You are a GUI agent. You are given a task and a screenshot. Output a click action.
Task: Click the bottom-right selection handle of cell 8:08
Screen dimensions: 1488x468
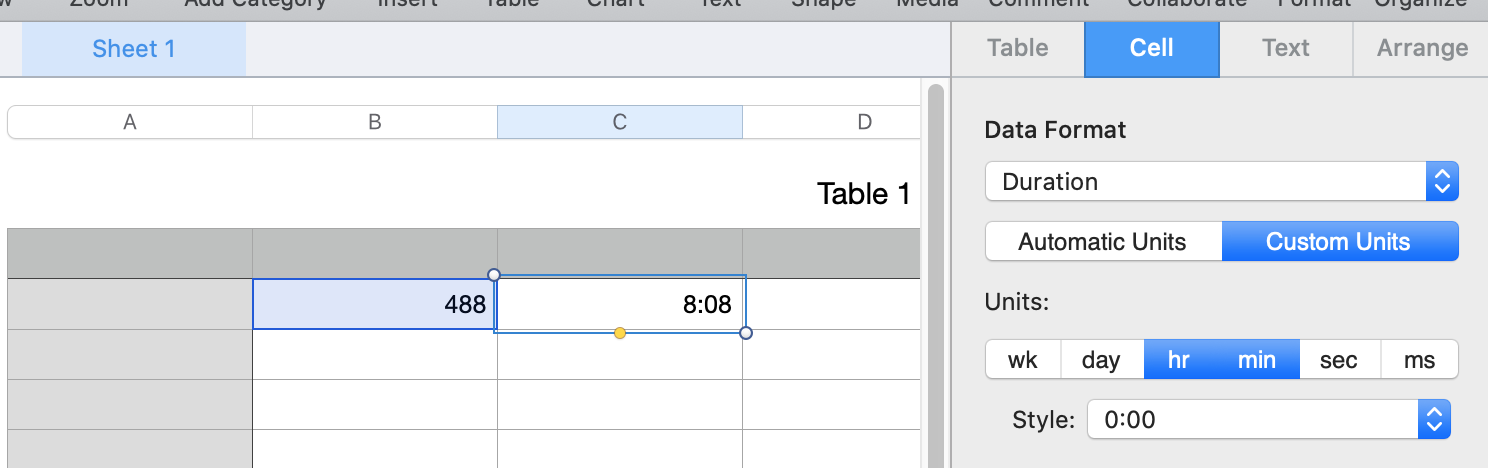746,333
